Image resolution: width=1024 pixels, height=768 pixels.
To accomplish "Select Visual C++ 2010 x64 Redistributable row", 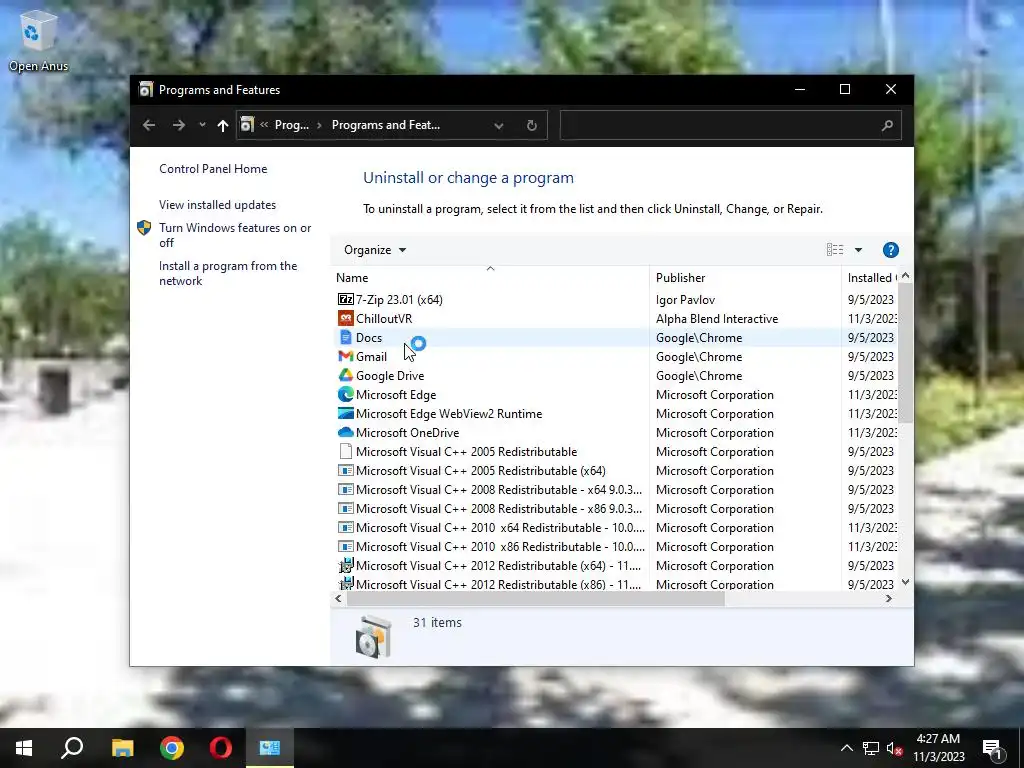I will (616, 527).
